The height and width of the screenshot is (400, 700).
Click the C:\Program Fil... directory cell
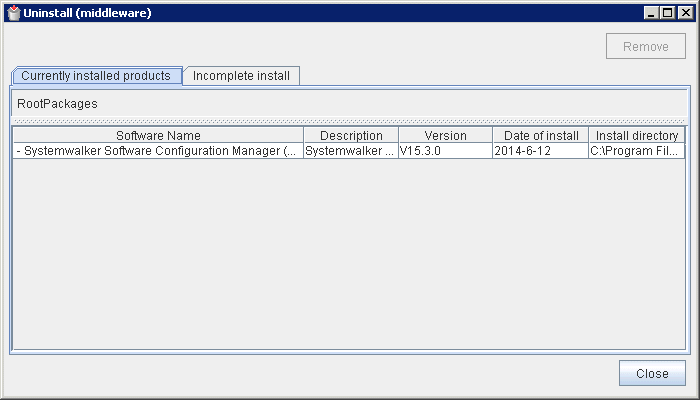click(x=637, y=151)
